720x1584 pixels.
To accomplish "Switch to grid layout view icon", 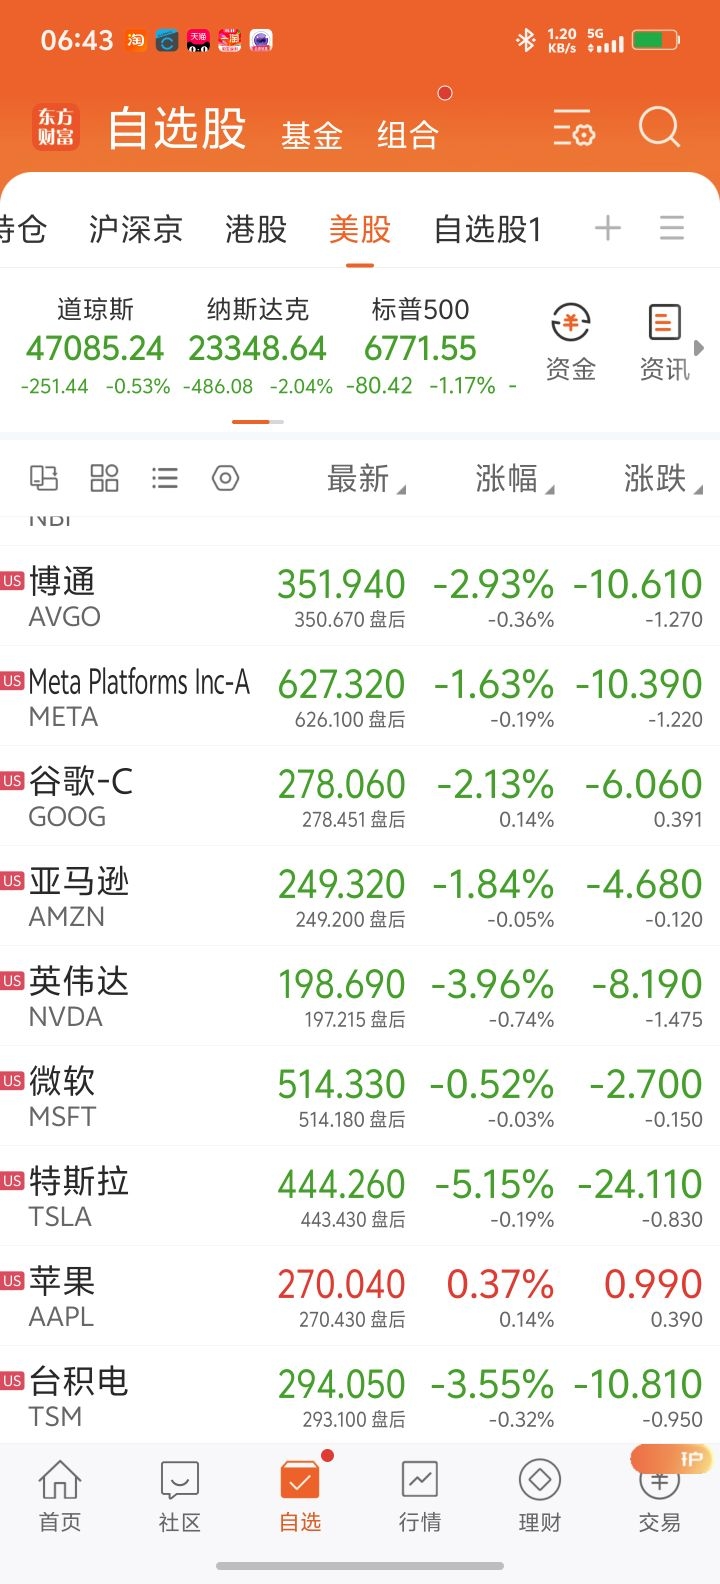I will [104, 478].
